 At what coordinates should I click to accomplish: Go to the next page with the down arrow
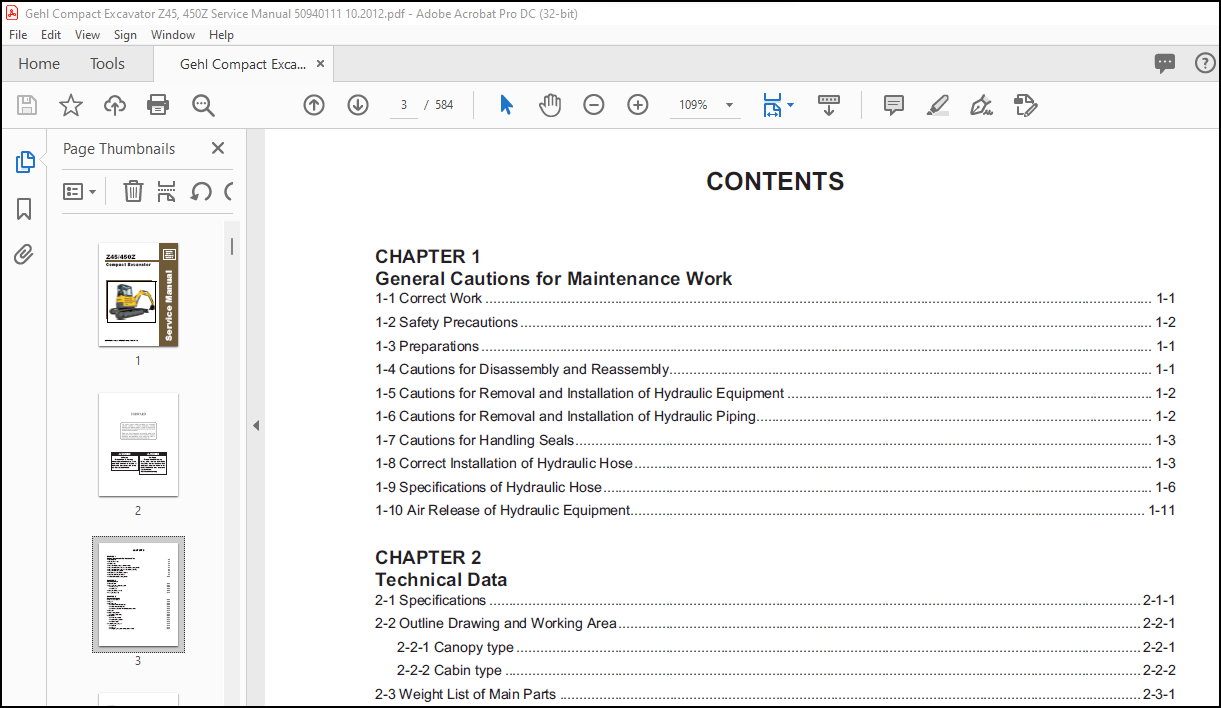point(358,105)
